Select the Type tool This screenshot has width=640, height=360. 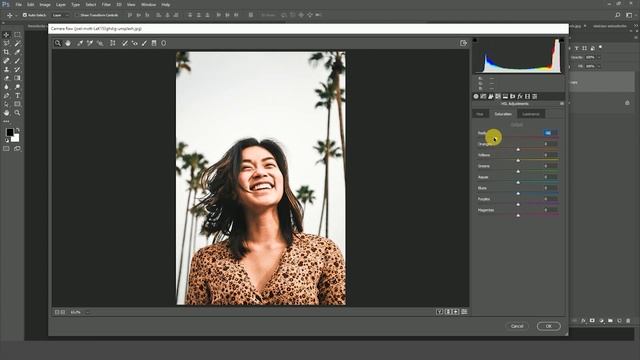18,96
